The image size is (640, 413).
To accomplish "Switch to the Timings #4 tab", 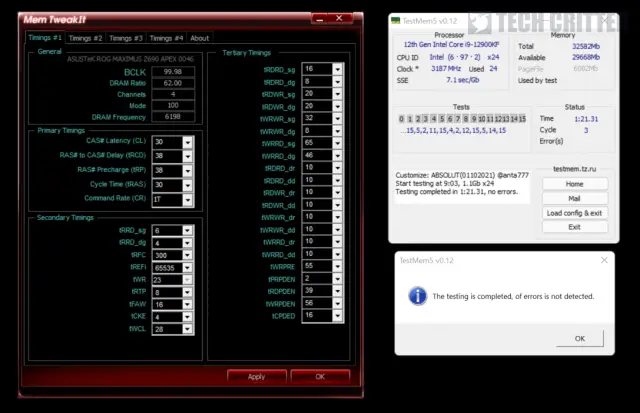I will (166, 38).
